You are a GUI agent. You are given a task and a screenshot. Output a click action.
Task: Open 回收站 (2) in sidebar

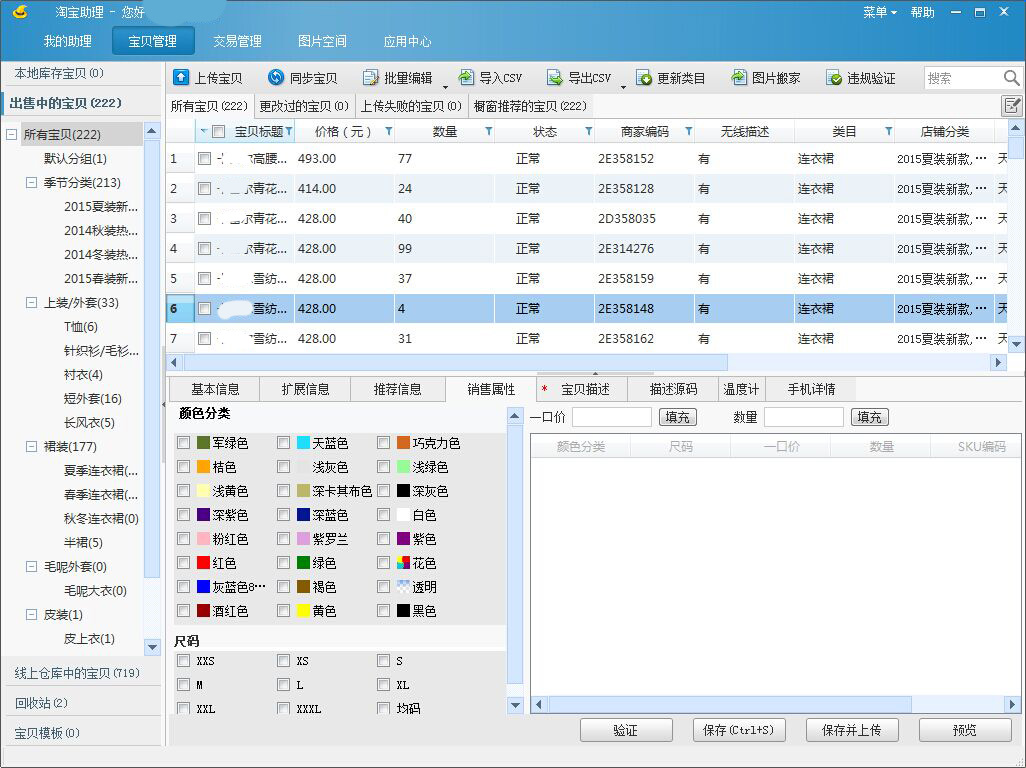tap(41, 703)
